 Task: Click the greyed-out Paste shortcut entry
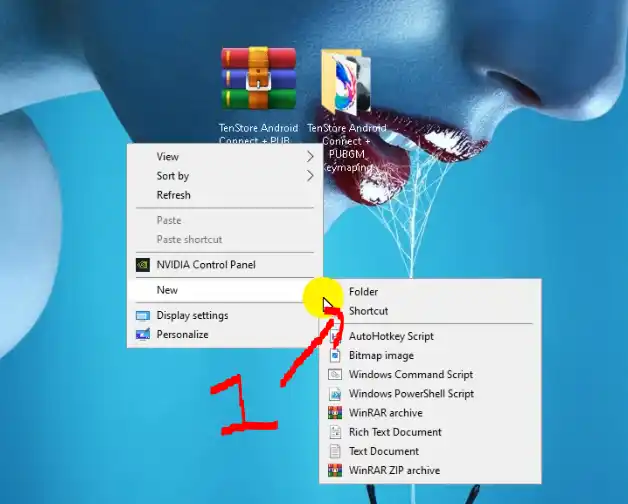(x=189, y=240)
